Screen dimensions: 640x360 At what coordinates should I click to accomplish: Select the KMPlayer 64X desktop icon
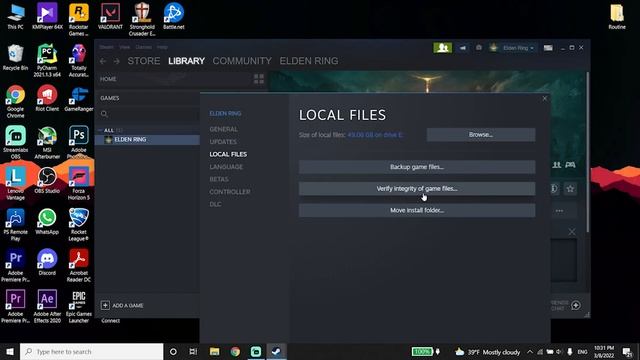coord(47,17)
